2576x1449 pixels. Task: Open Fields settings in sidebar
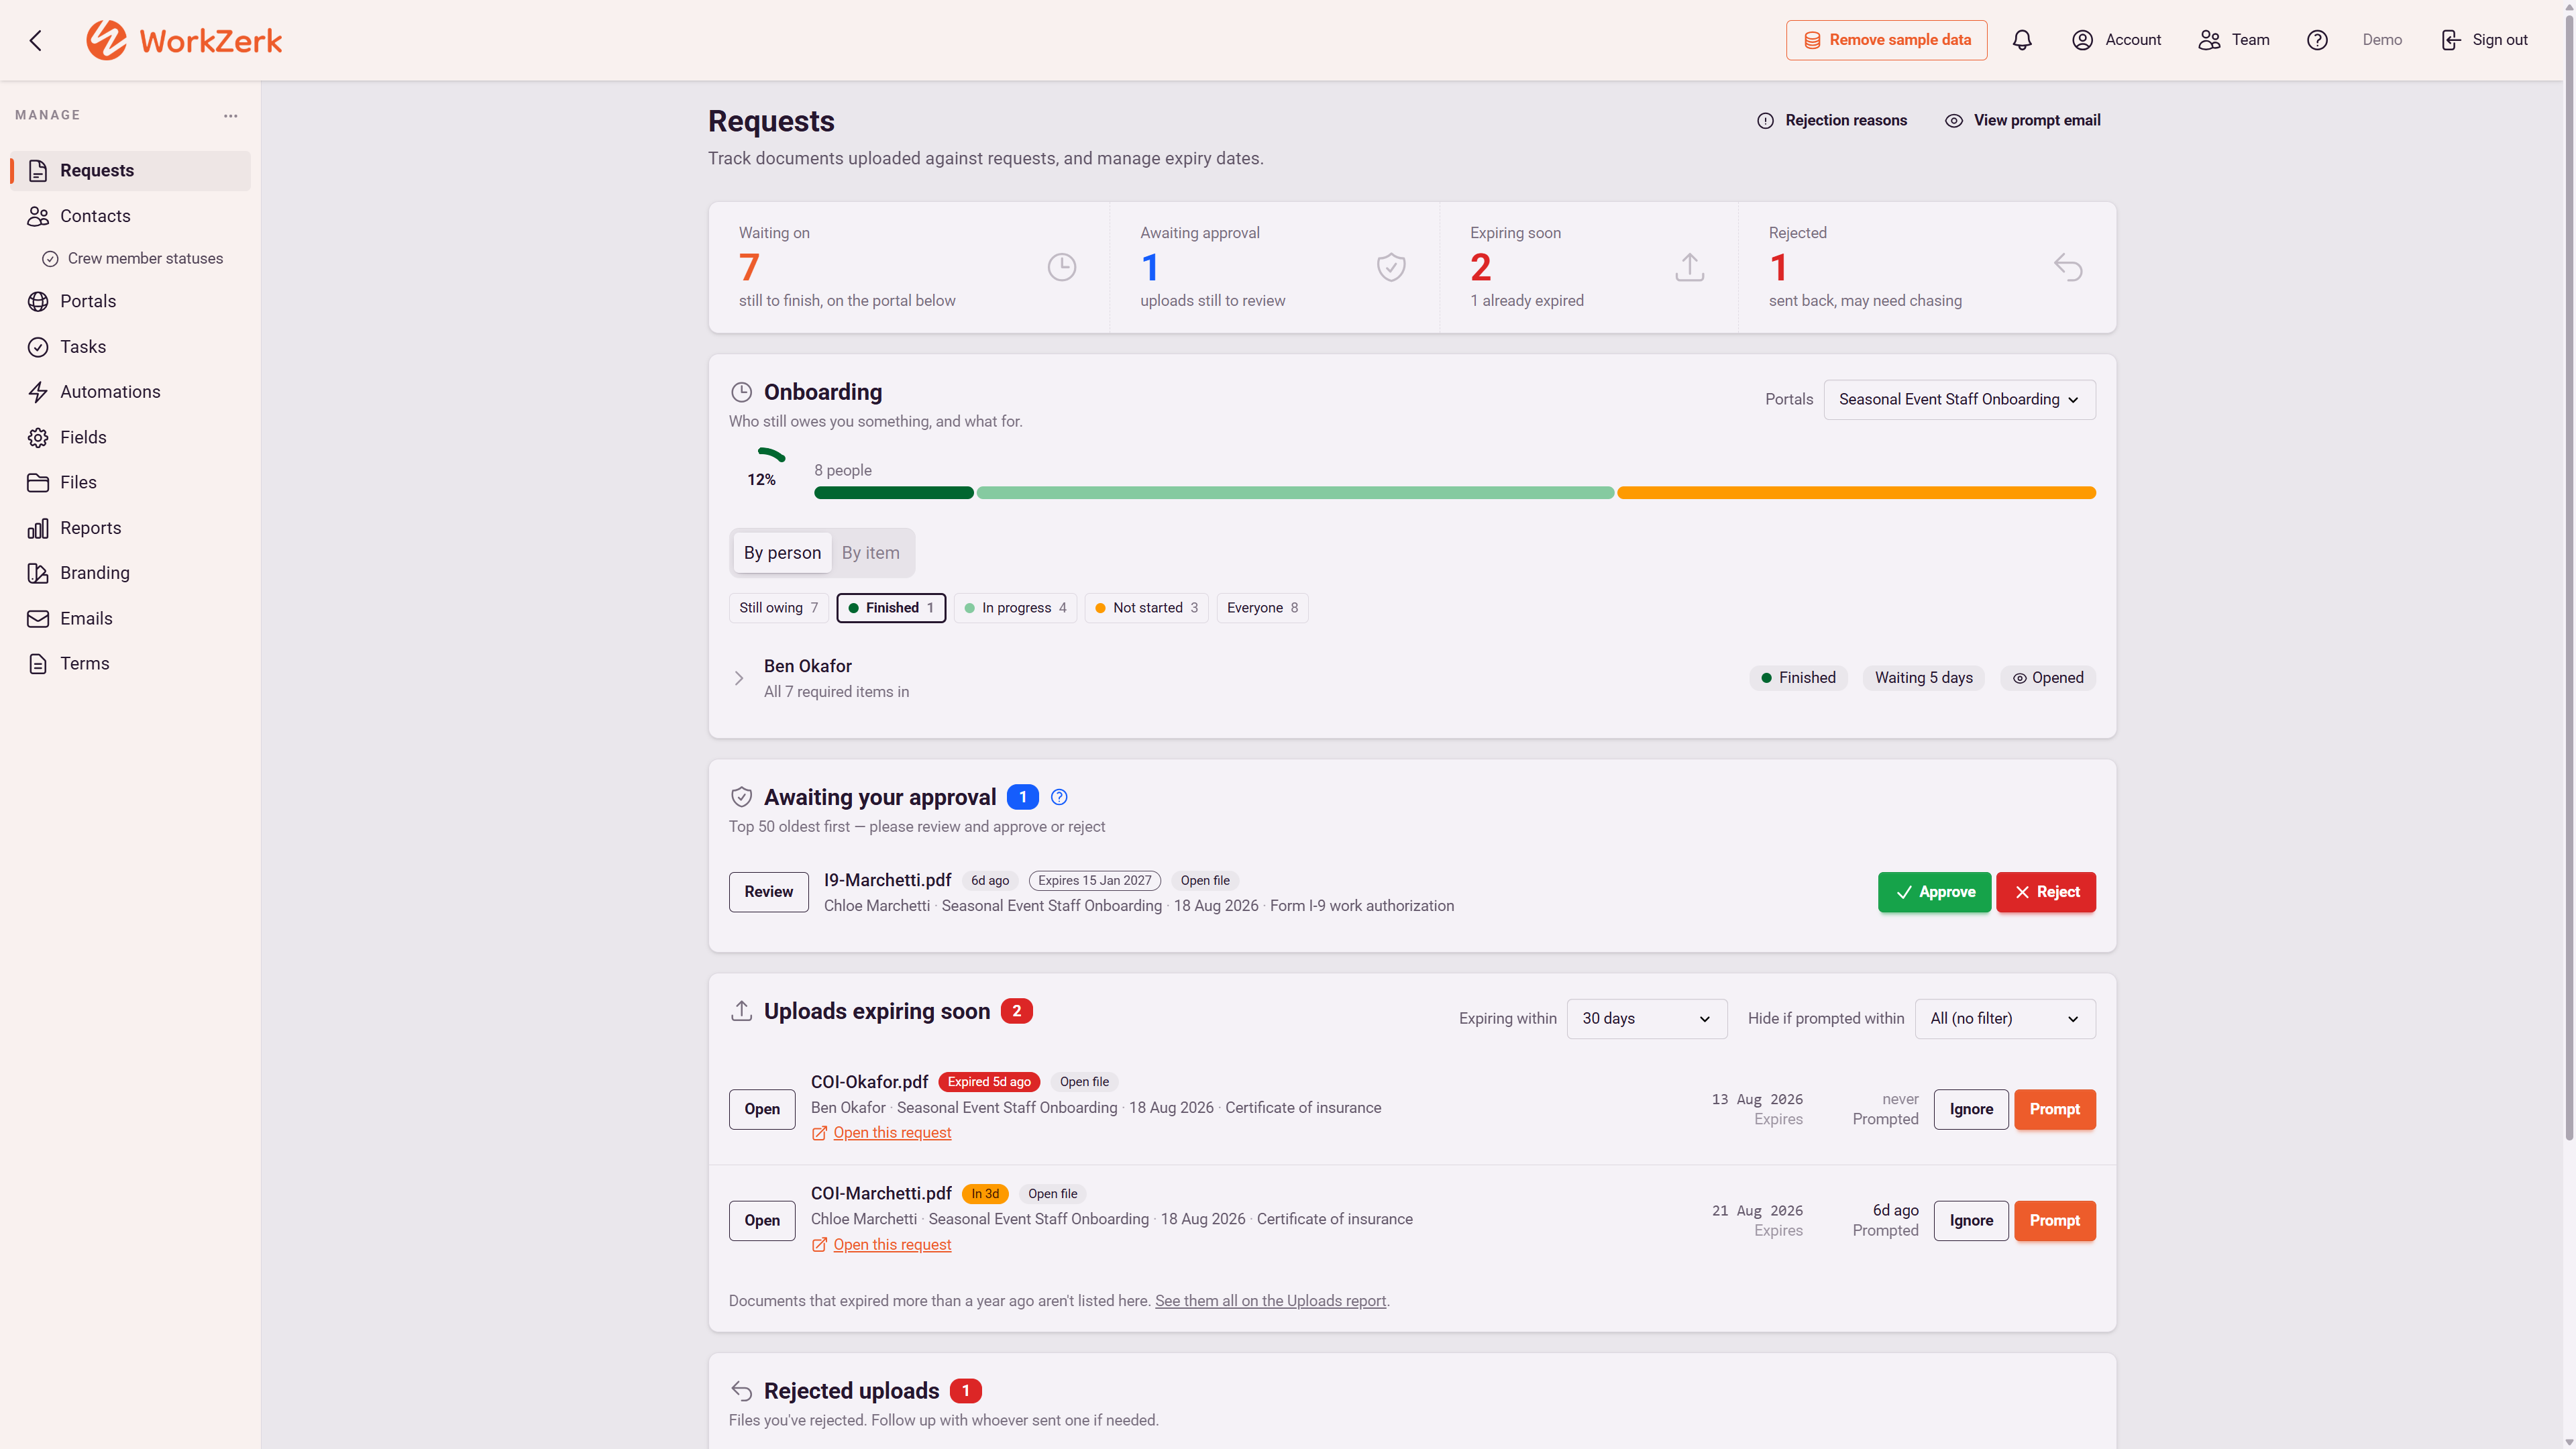[130, 437]
